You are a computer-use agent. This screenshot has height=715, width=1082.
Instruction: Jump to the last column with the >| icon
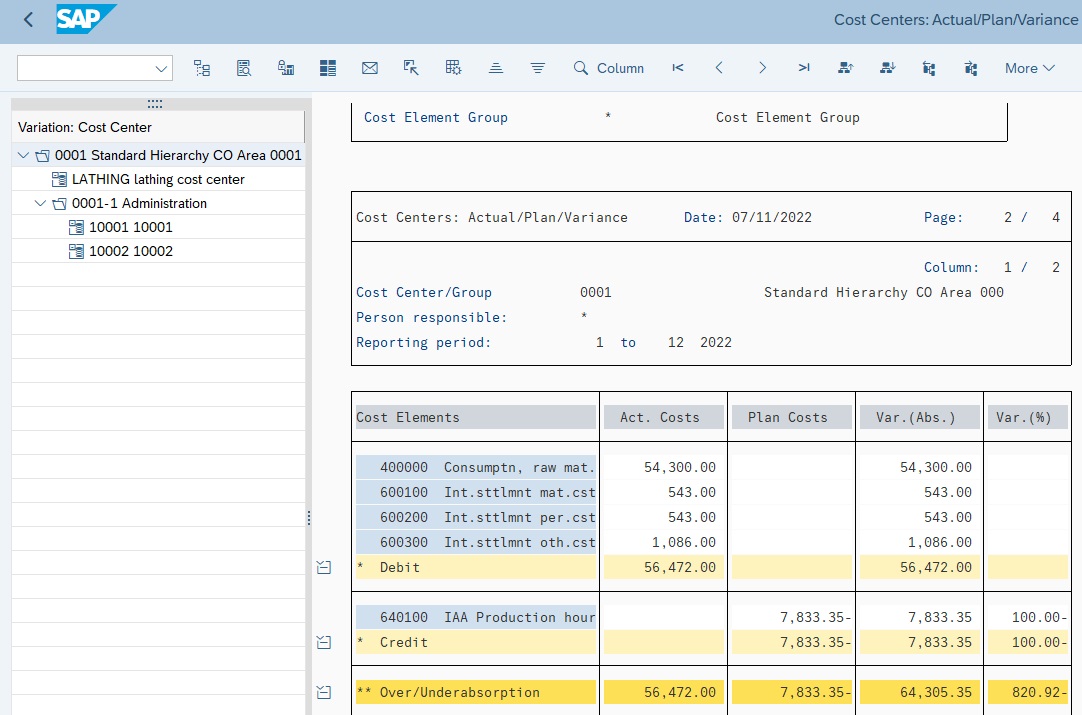(804, 68)
